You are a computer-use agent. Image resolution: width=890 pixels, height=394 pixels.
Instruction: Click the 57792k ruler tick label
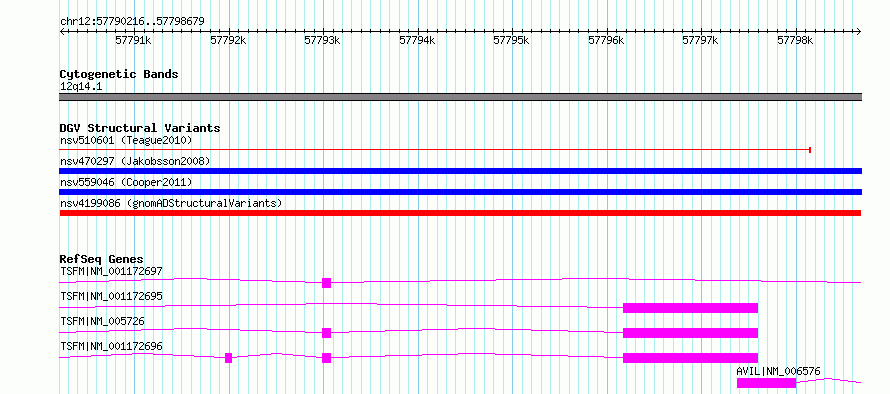pos(228,40)
